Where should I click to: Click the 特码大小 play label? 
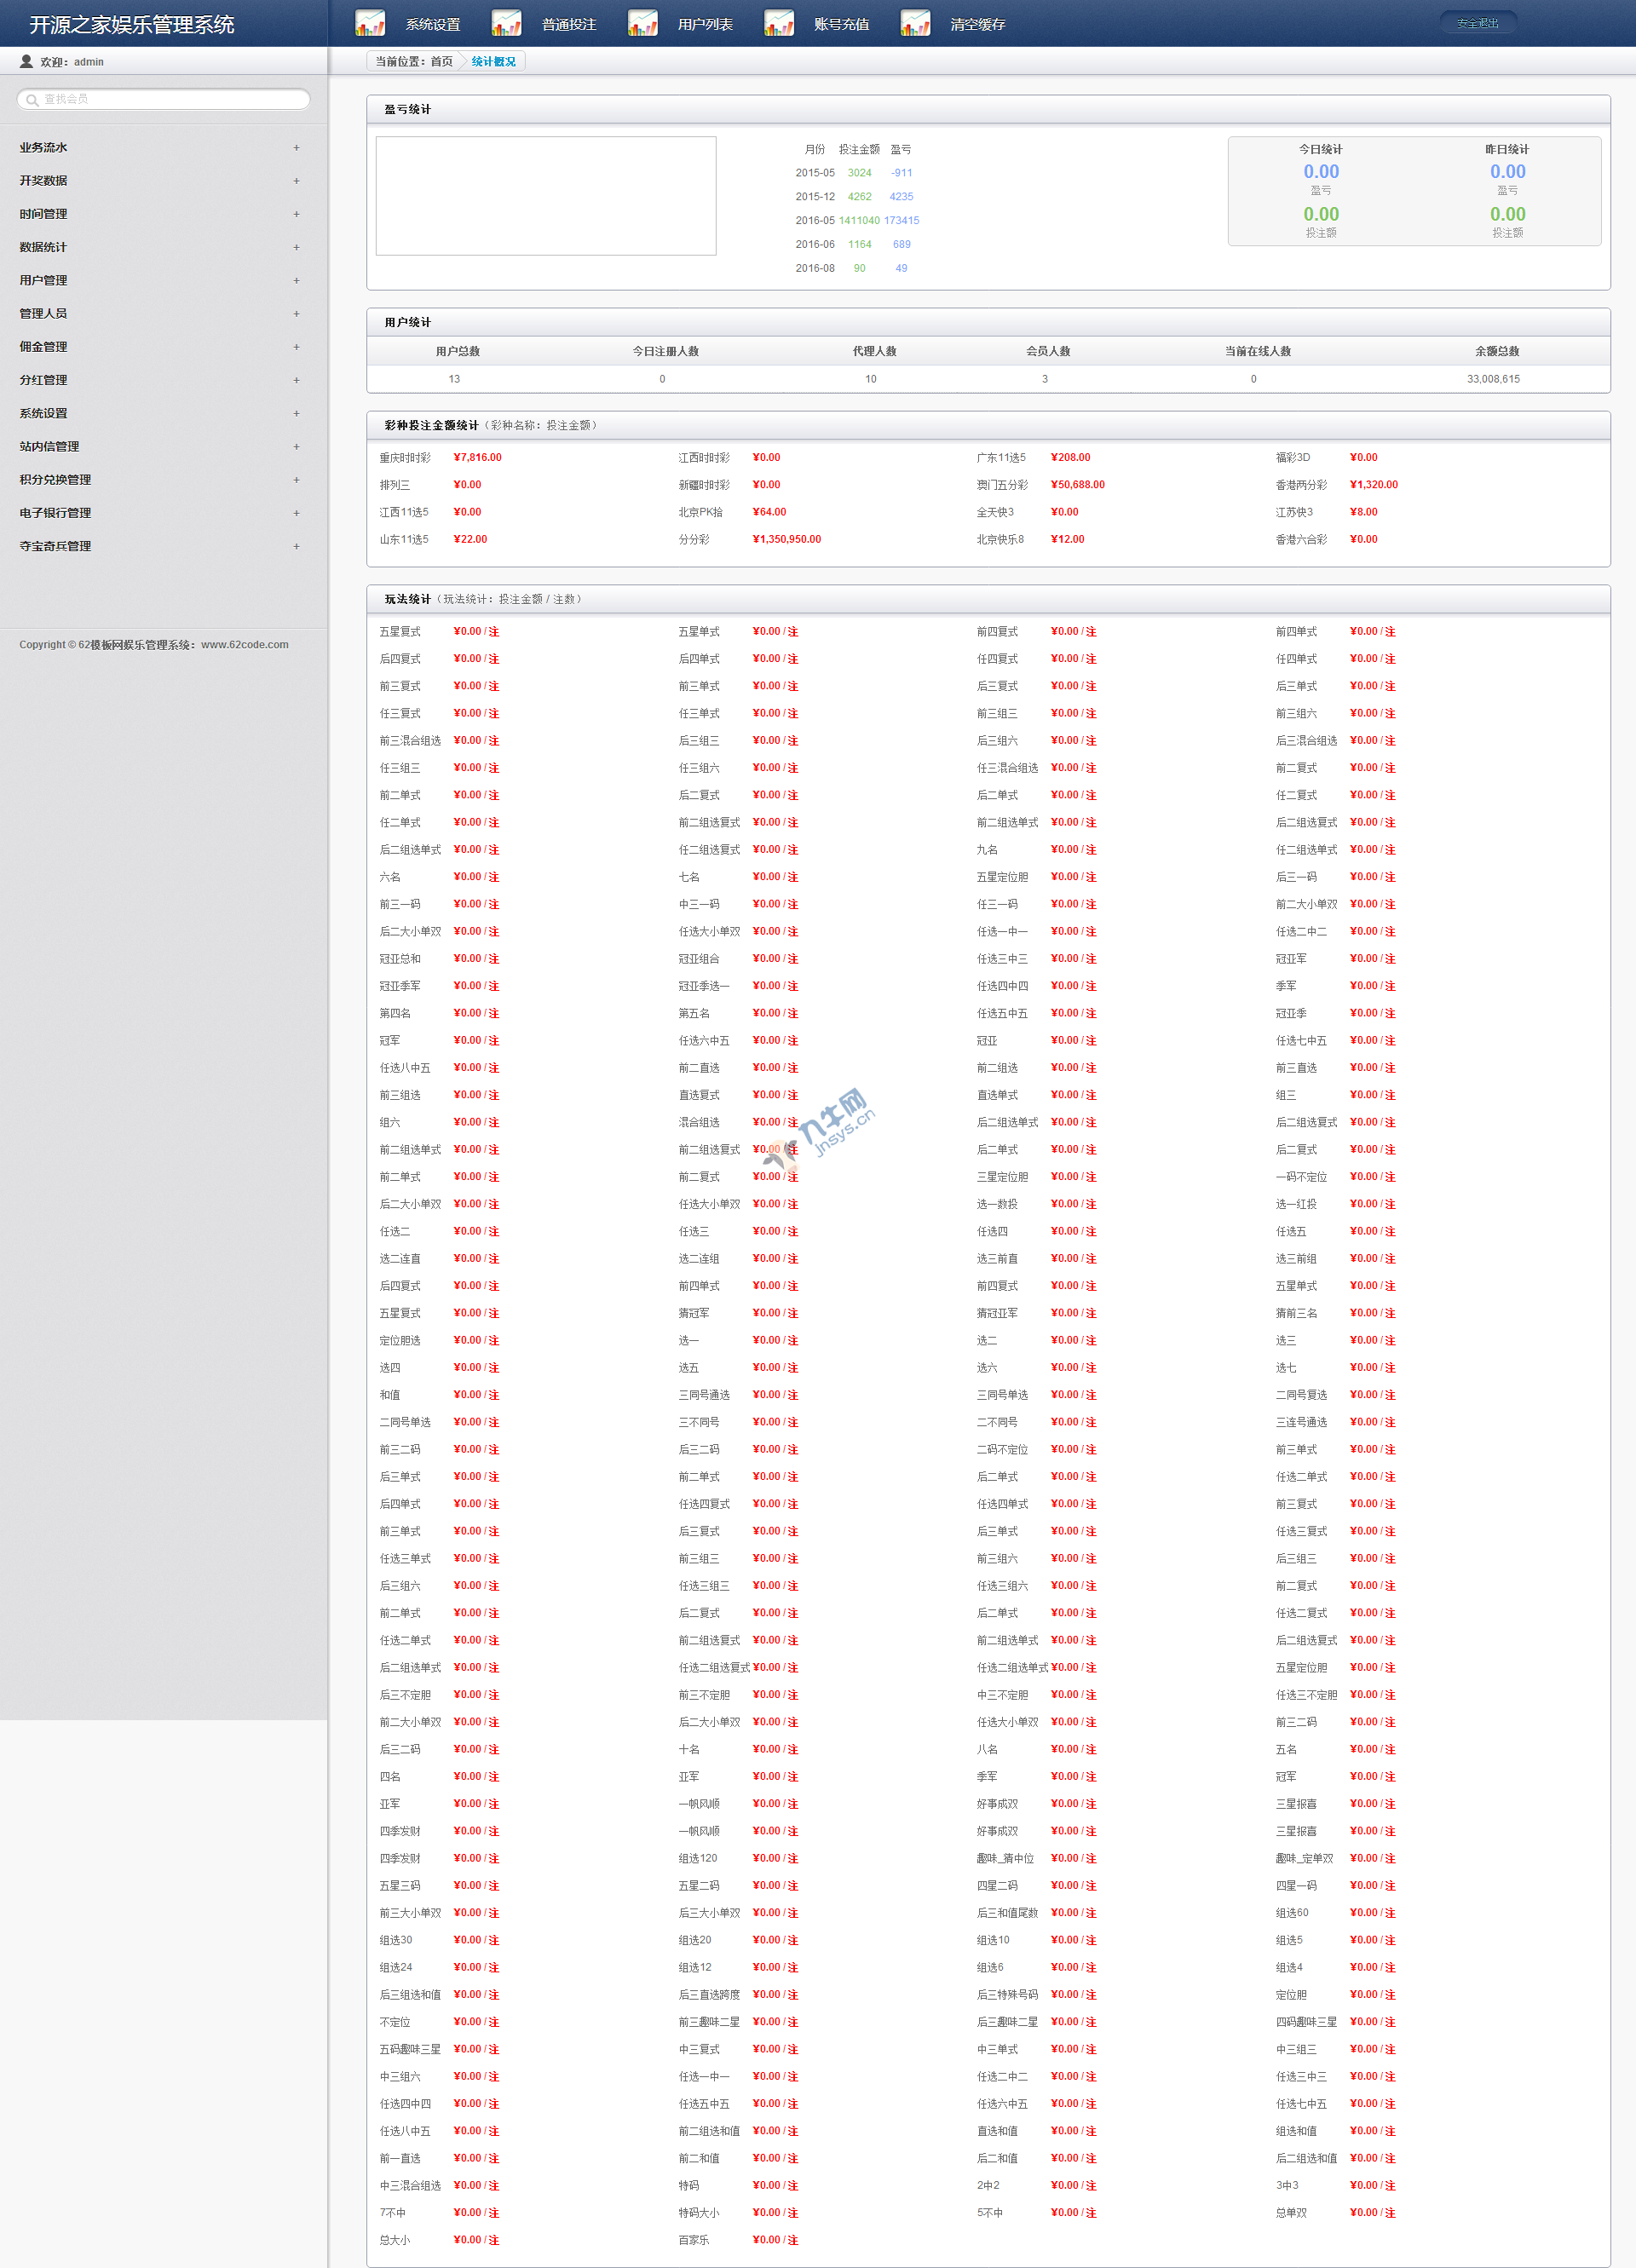(699, 2213)
